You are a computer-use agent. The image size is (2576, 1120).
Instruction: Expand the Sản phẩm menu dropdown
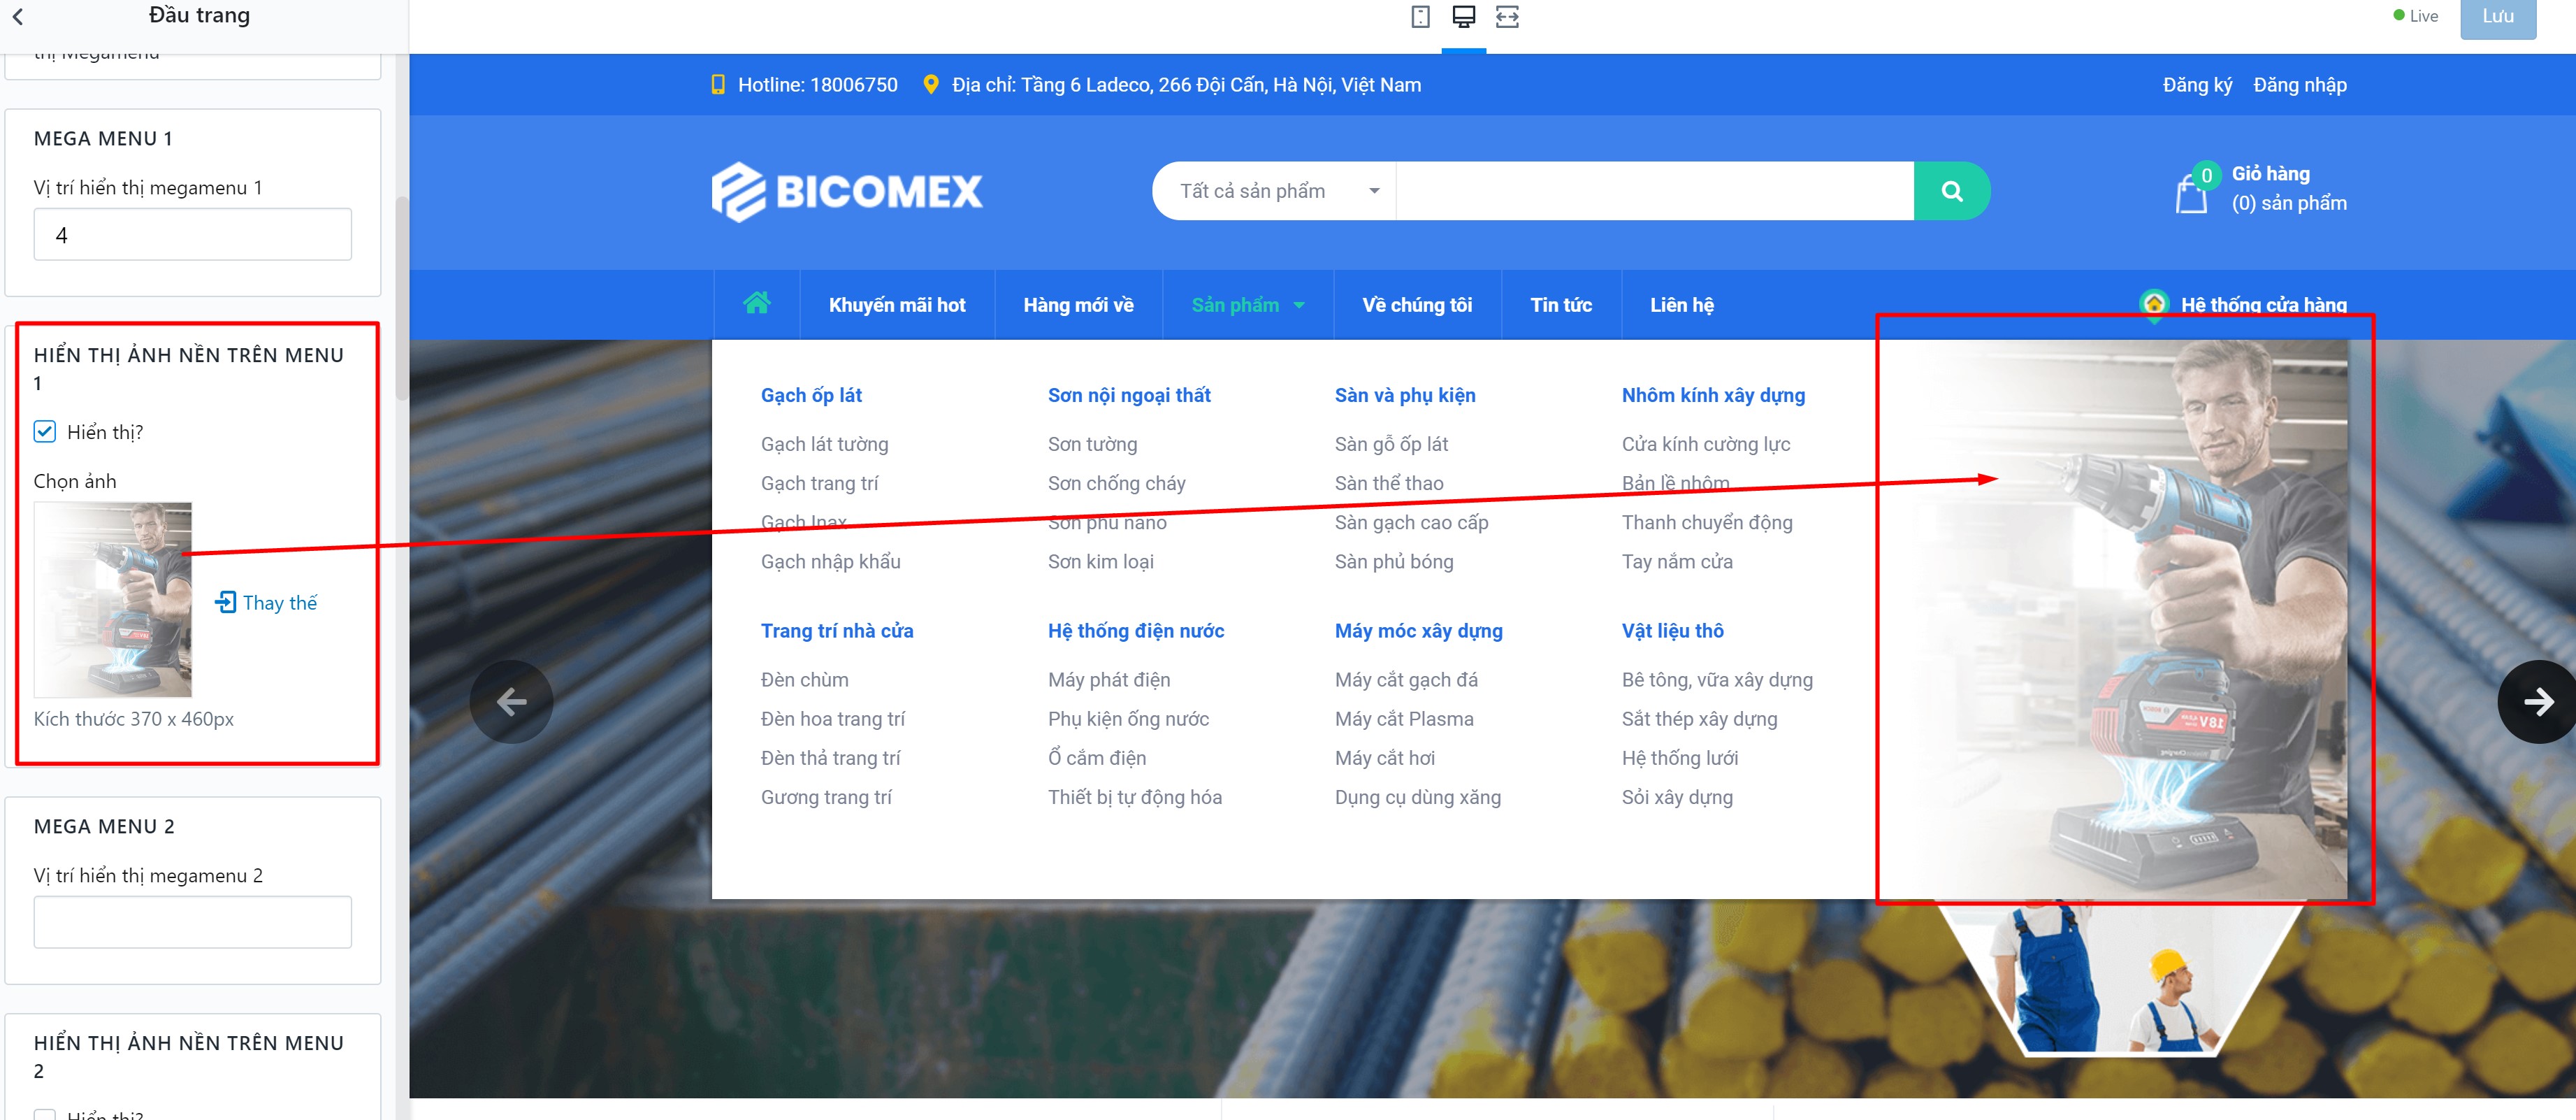[x=1247, y=305]
